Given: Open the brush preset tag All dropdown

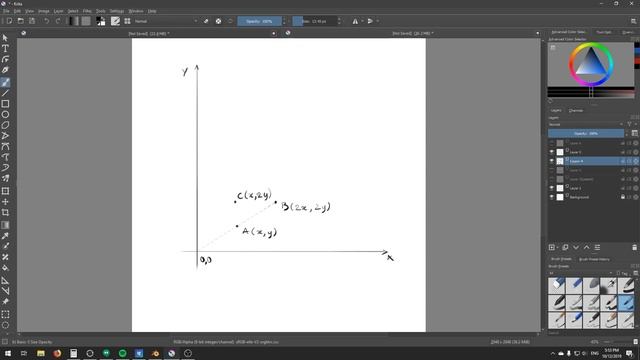Looking at the screenshot, I should (580, 273).
